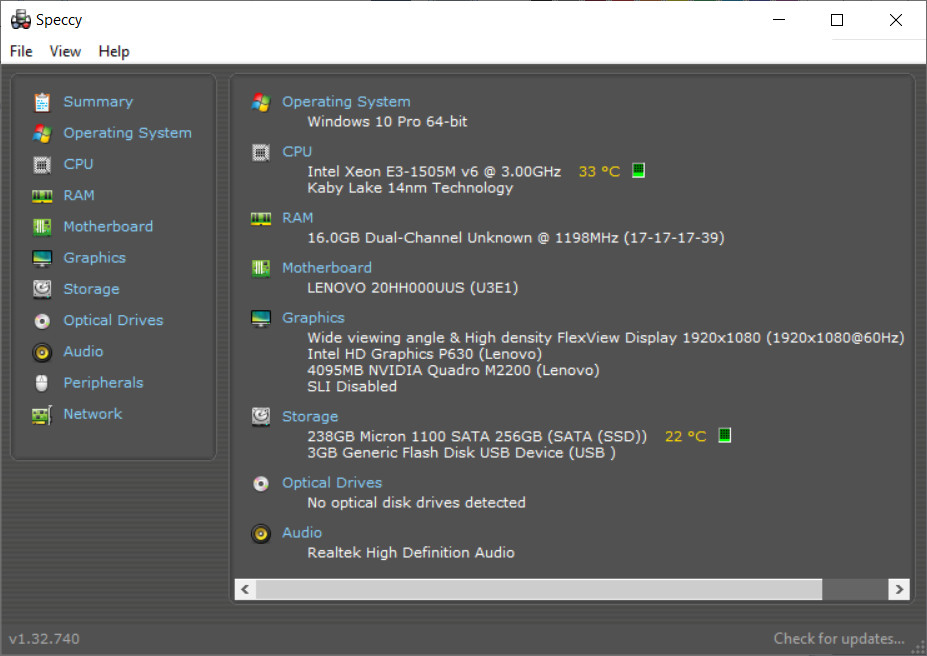Click the 33 °C CPU temperature value
This screenshot has width=927, height=656.
[x=599, y=171]
